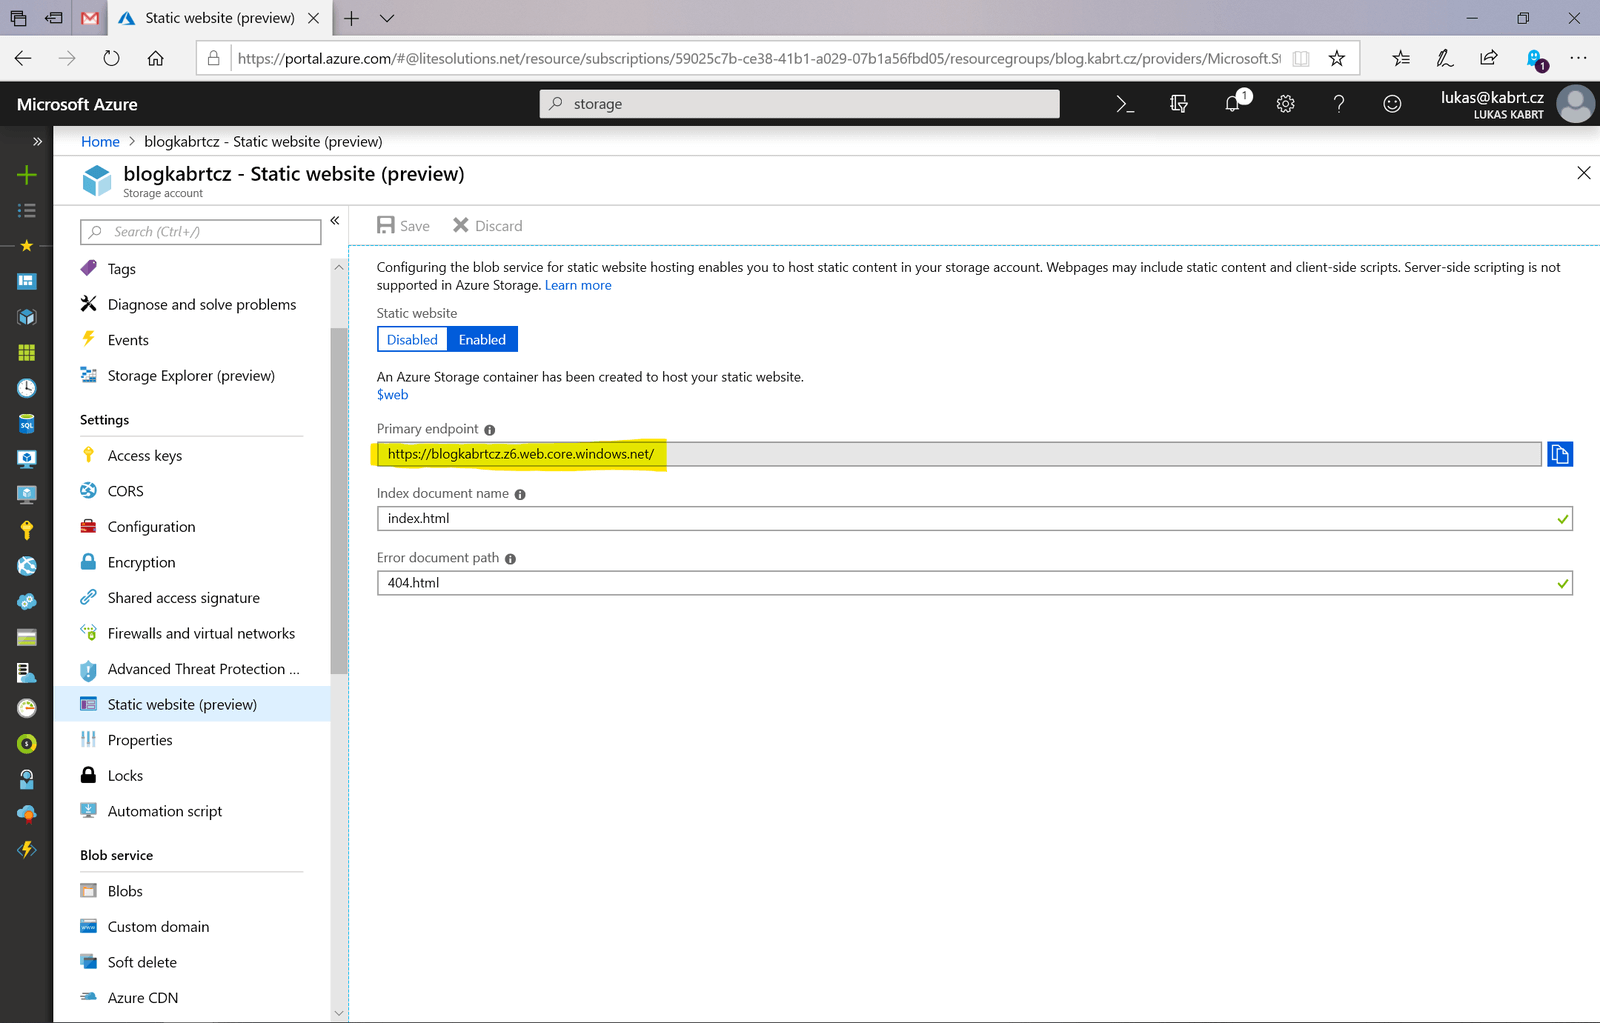Add page to favorites star icon

[x=1337, y=58]
